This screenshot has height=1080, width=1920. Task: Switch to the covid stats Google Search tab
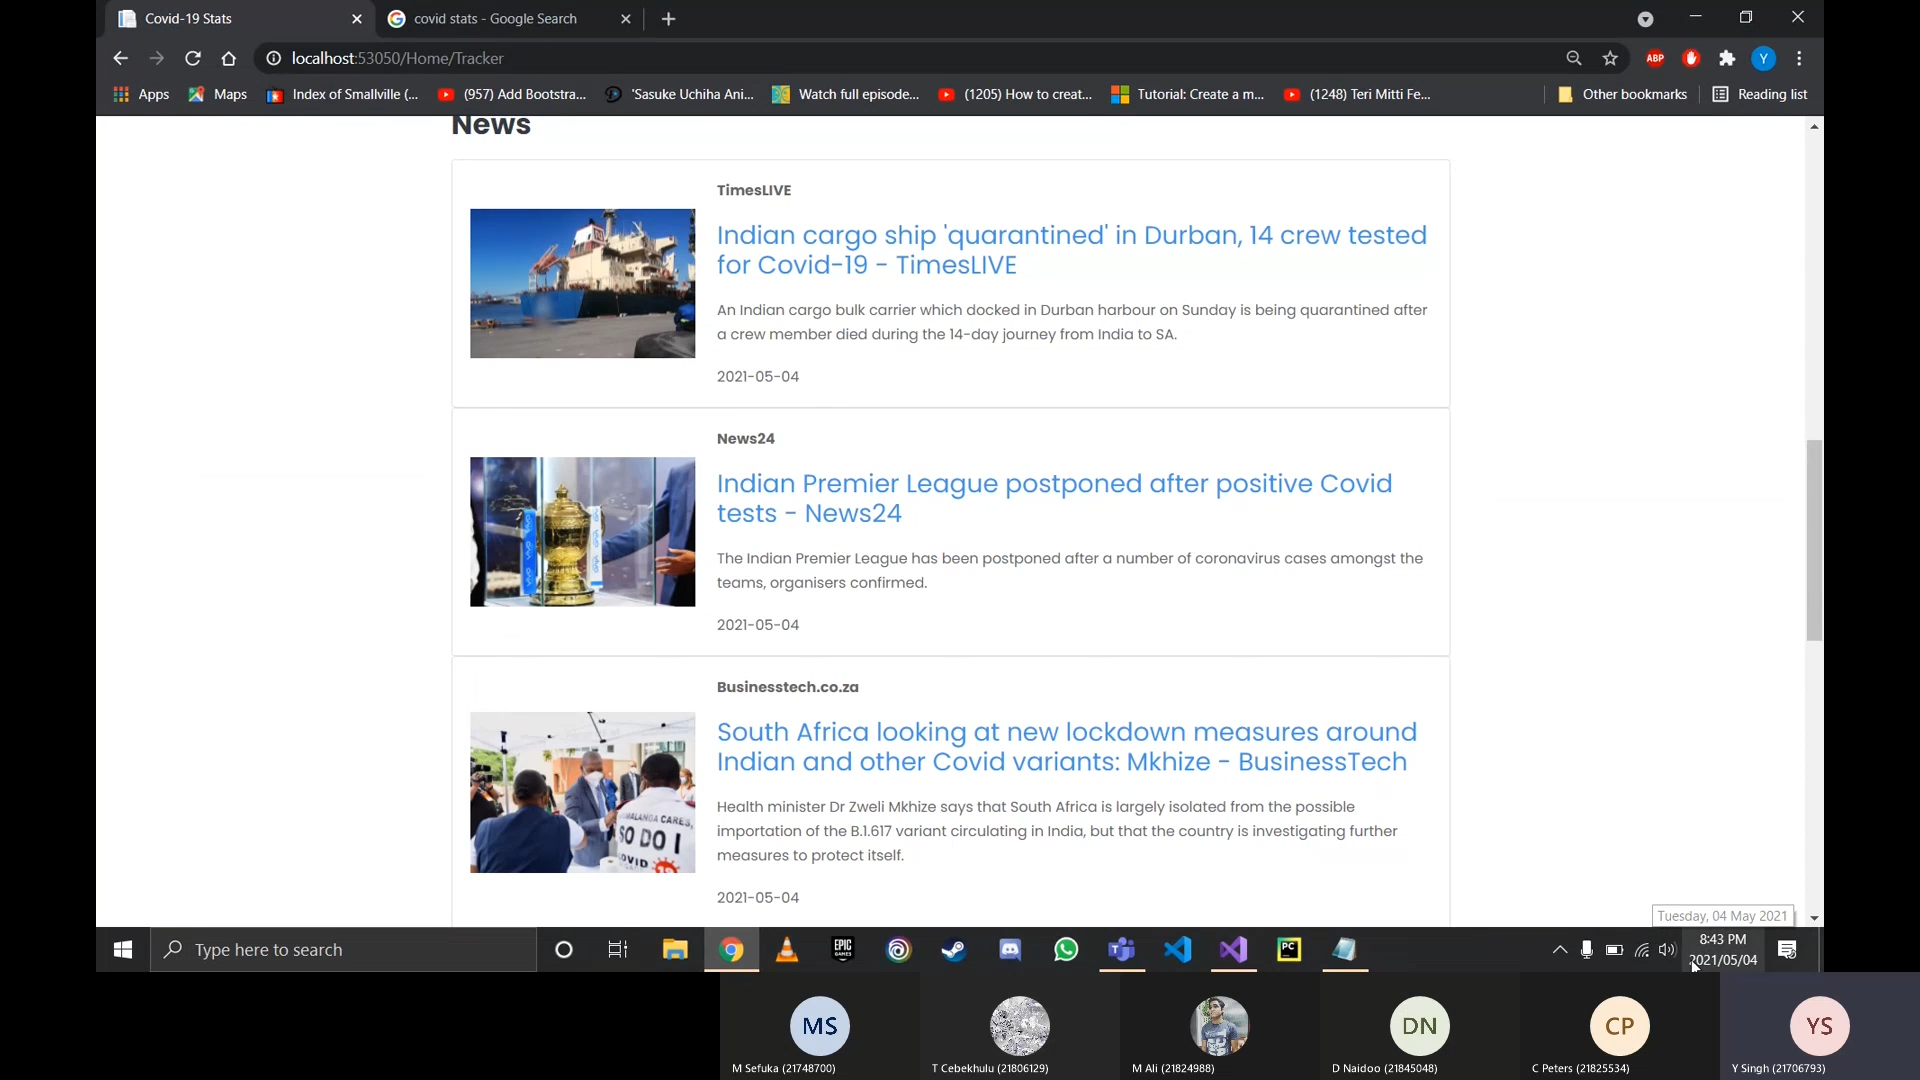(x=495, y=19)
